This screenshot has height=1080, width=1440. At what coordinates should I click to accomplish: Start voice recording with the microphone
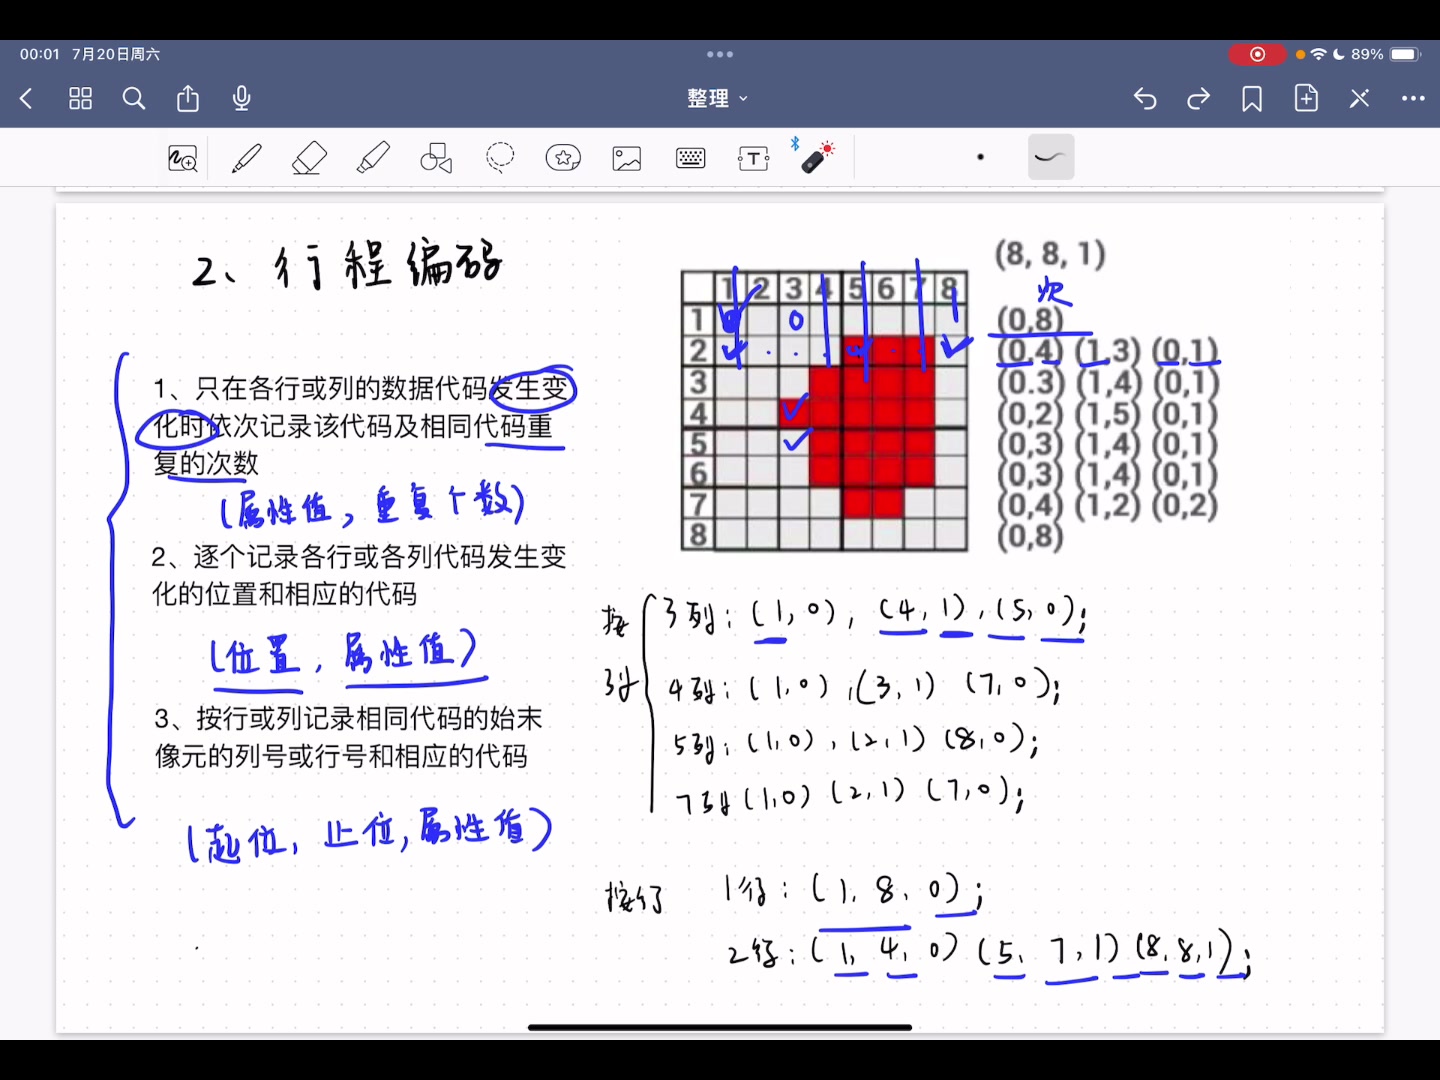(241, 98)
